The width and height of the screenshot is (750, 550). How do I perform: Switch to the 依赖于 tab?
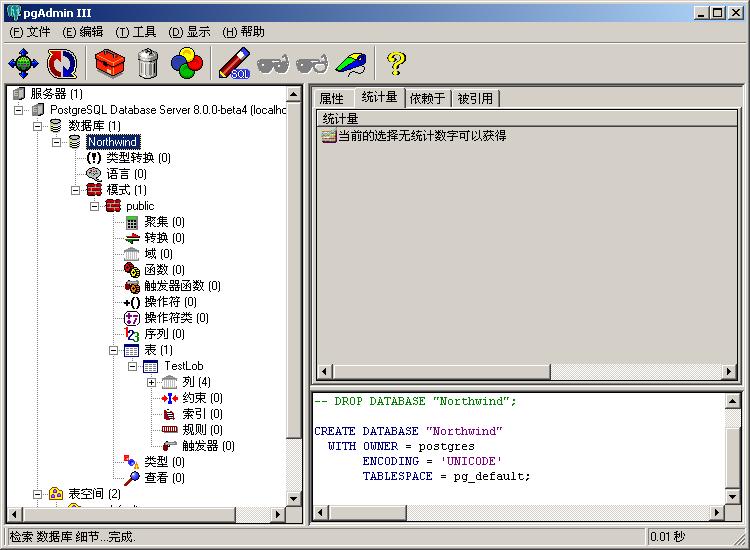(x=428, y=99)
